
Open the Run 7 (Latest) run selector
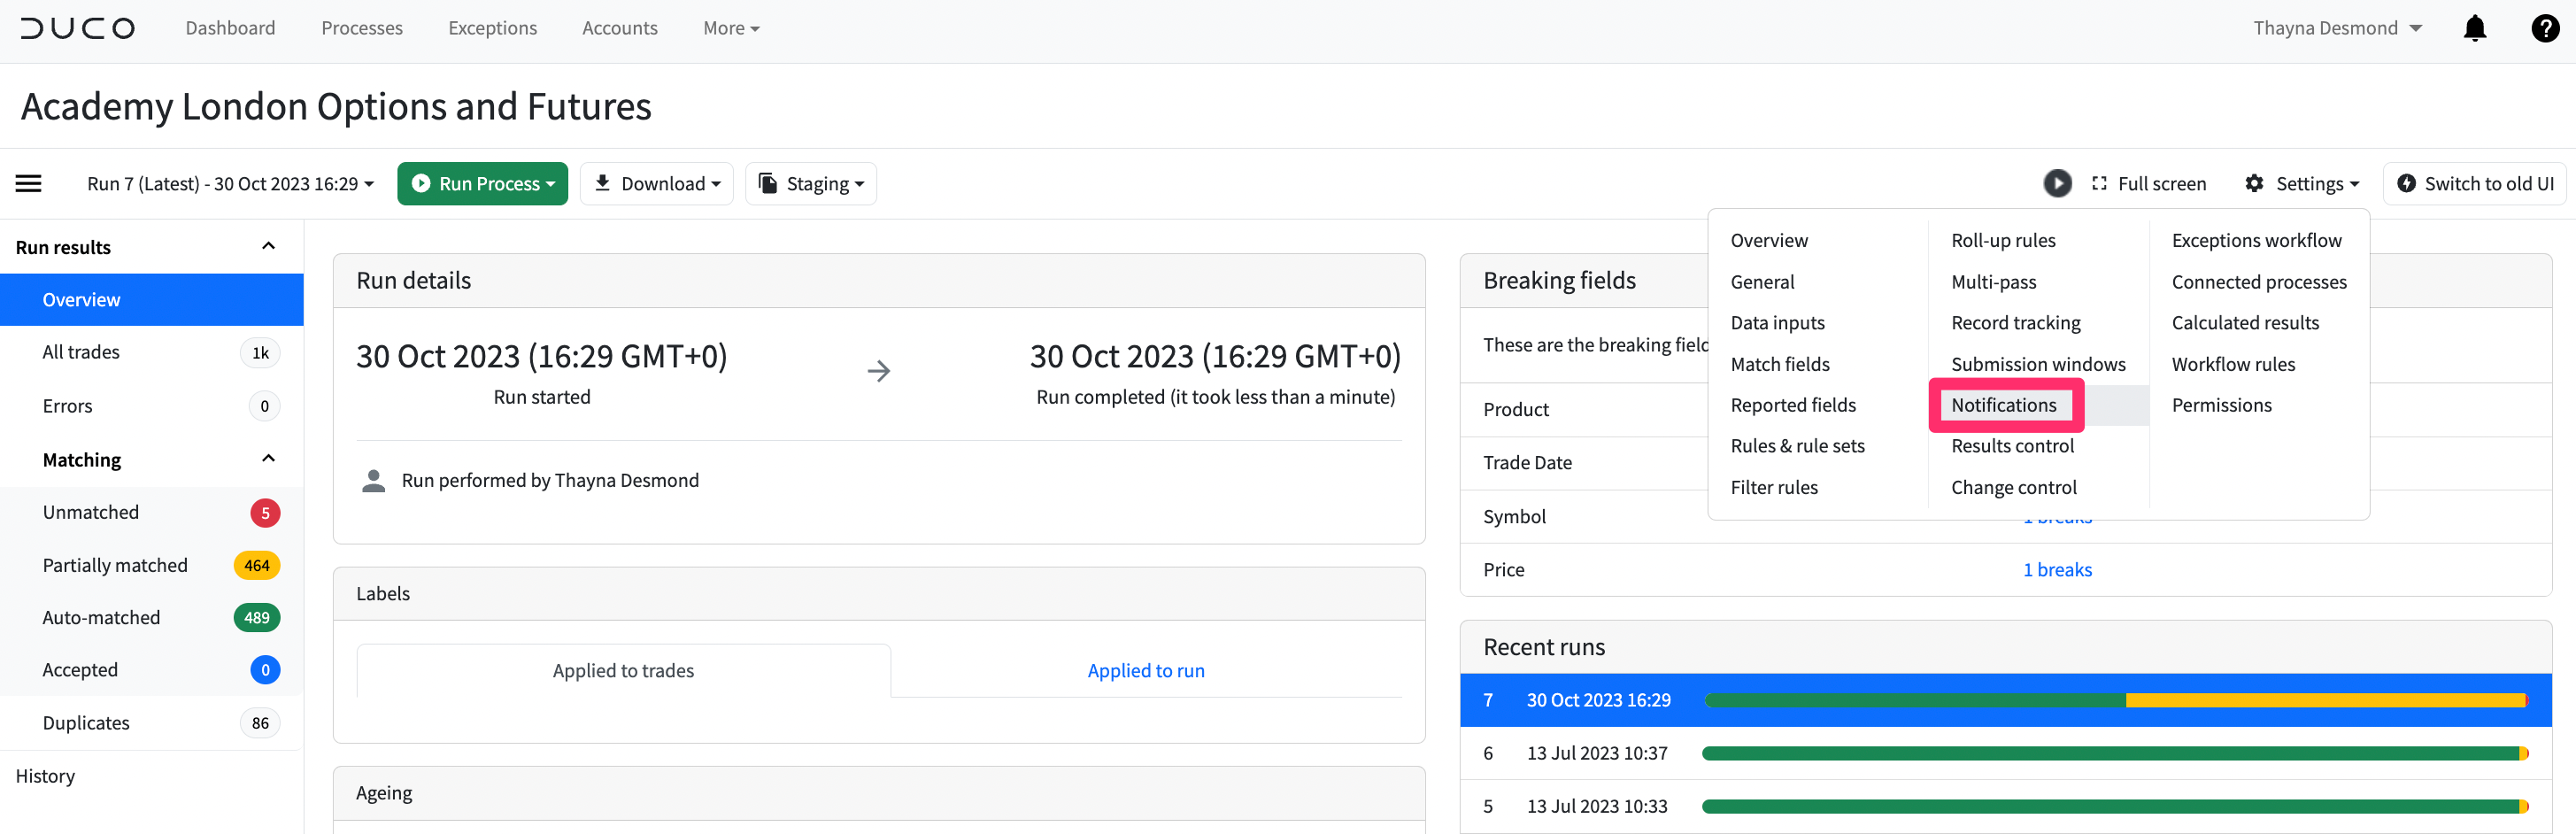pyautogui.click(x=230, y=184)
